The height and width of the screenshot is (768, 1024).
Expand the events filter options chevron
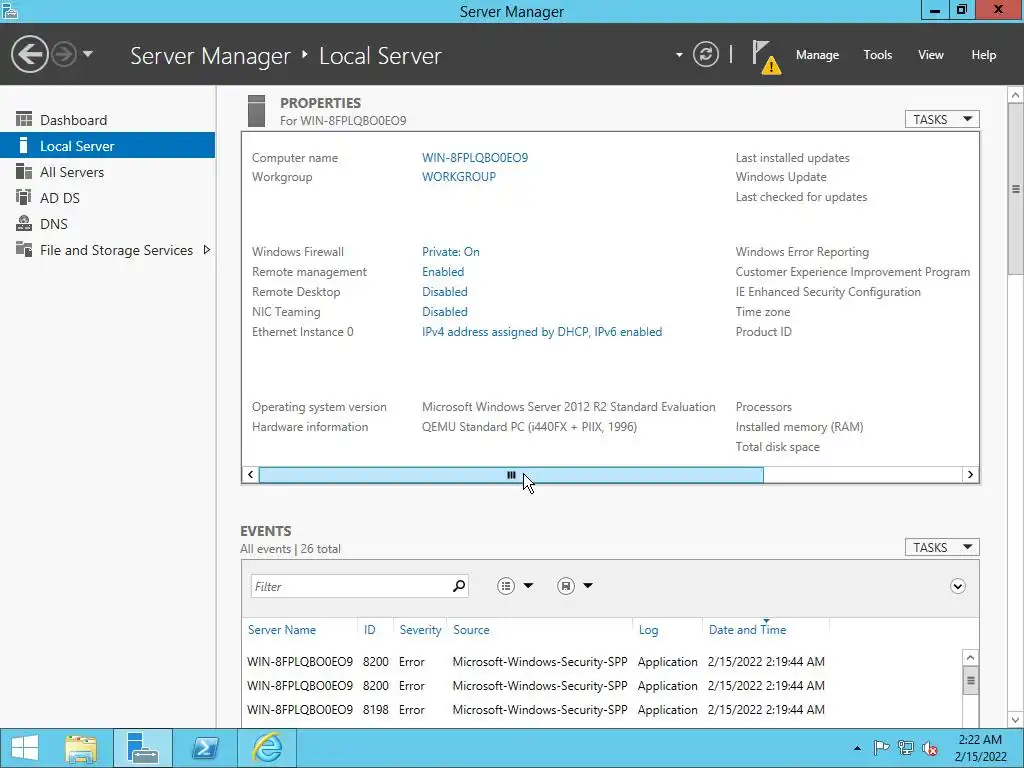957,586
